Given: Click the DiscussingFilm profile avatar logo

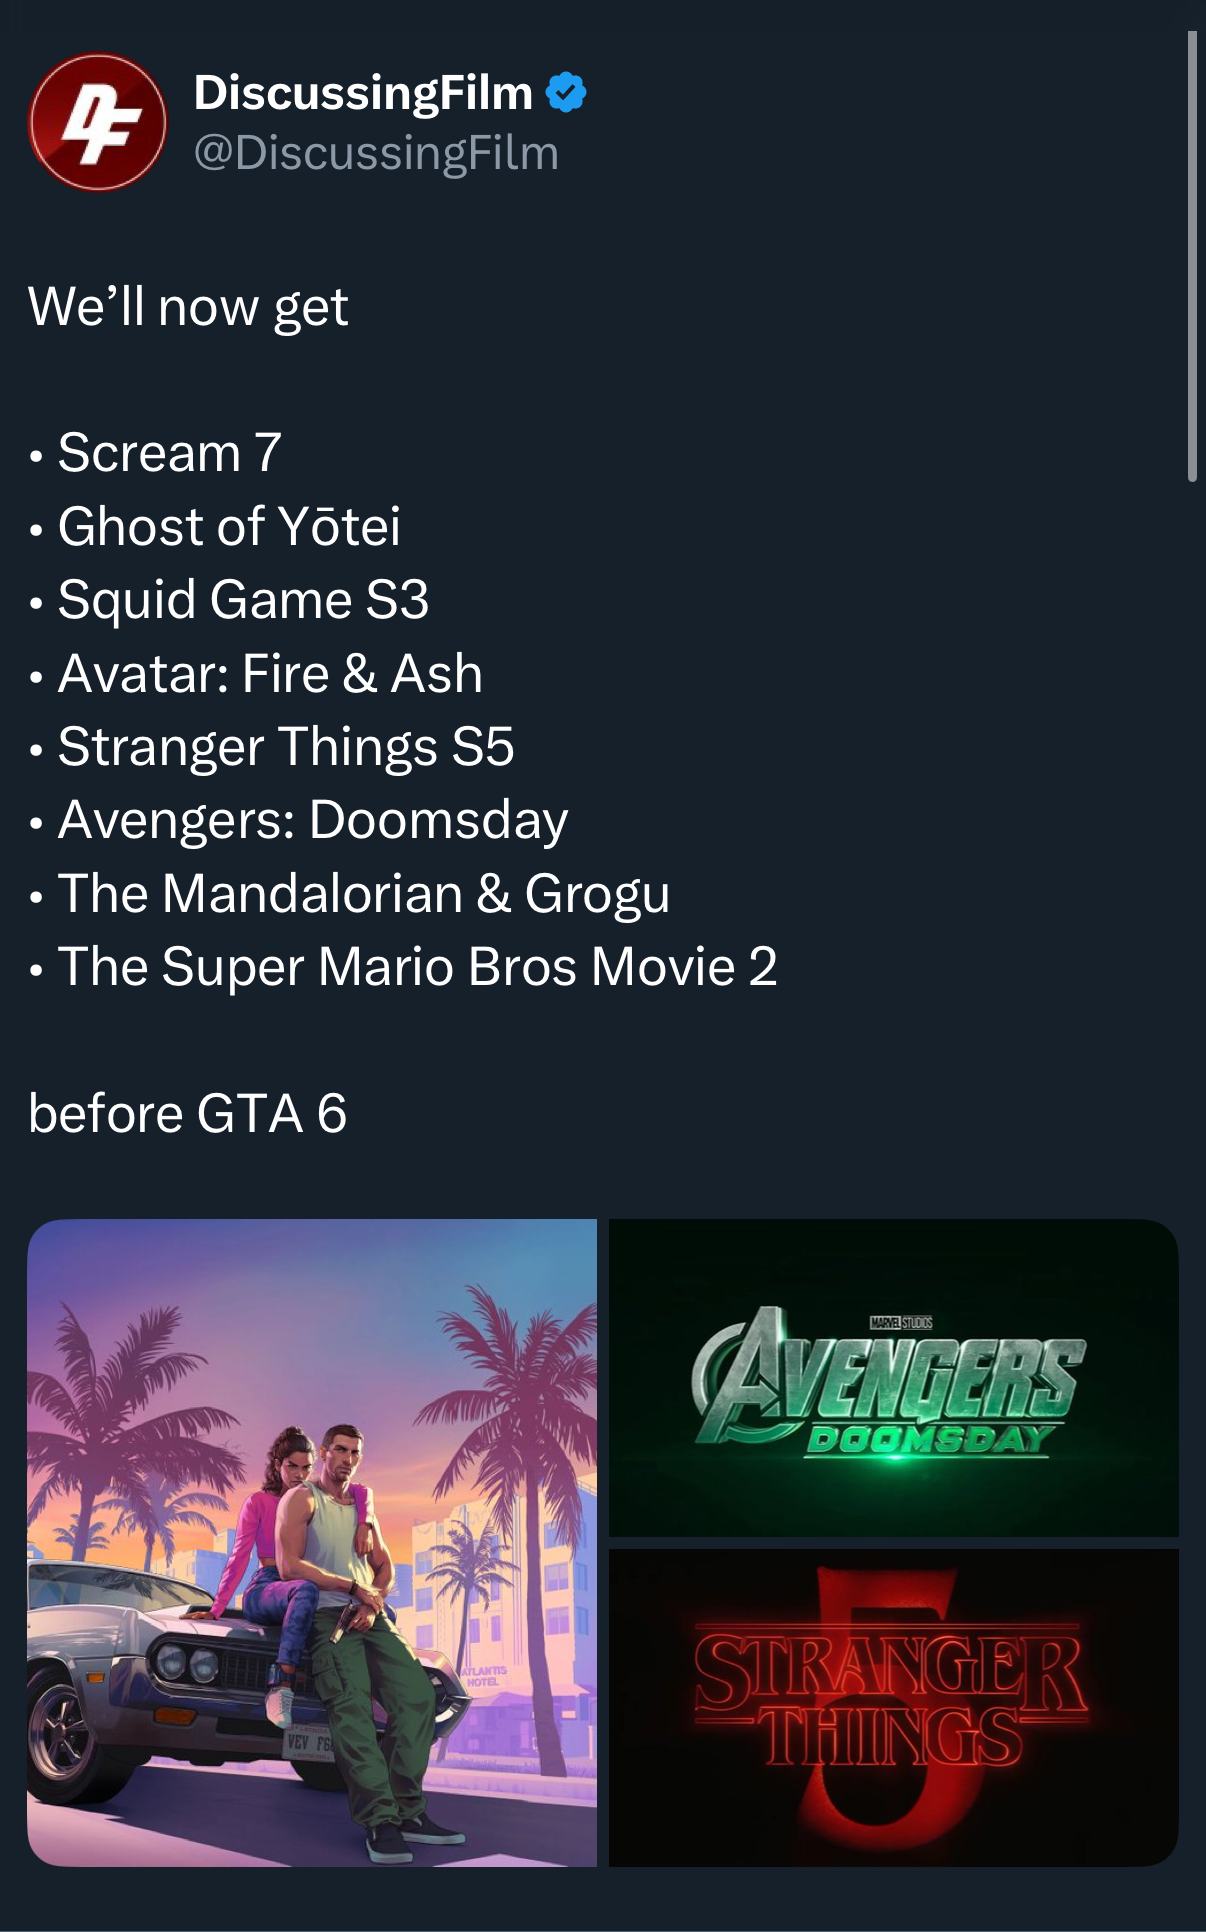Looking at the screenshot, I should coord(97,122).
